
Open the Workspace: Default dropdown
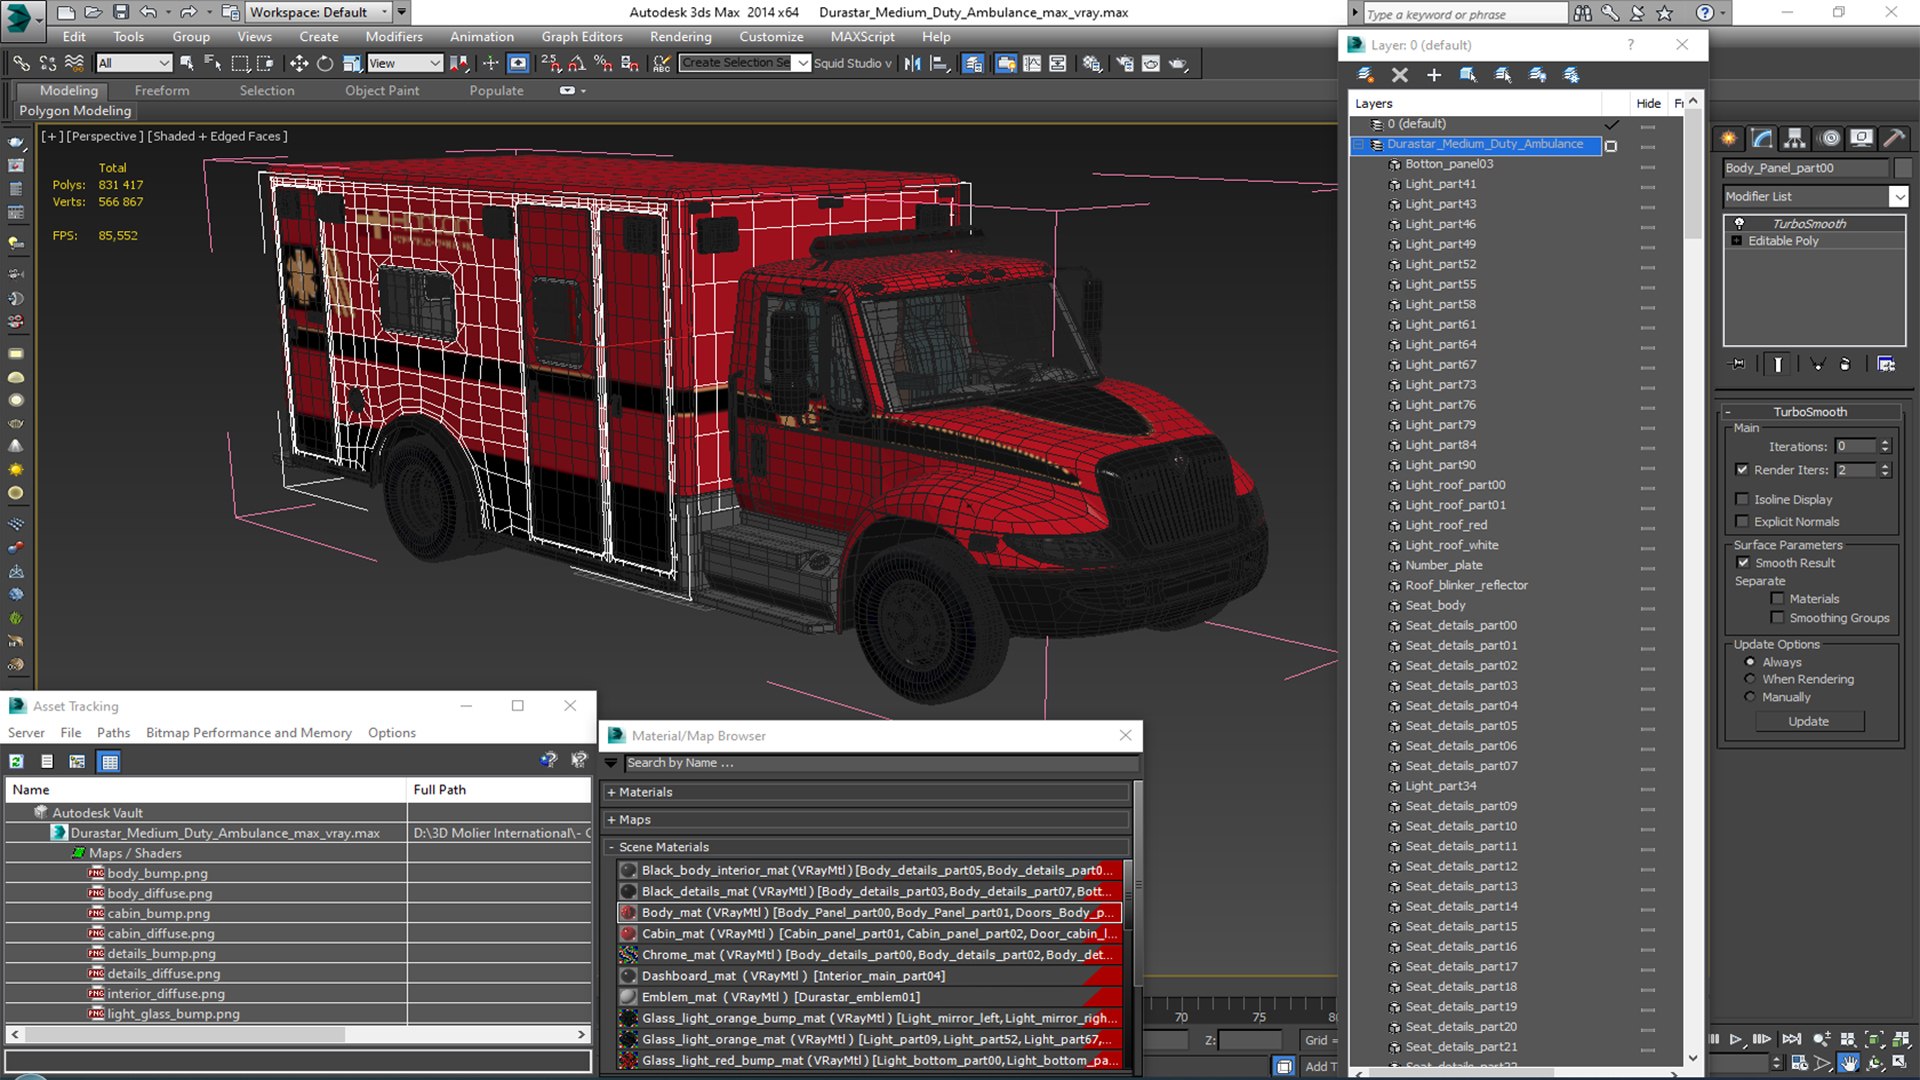[x=319, y=12]
